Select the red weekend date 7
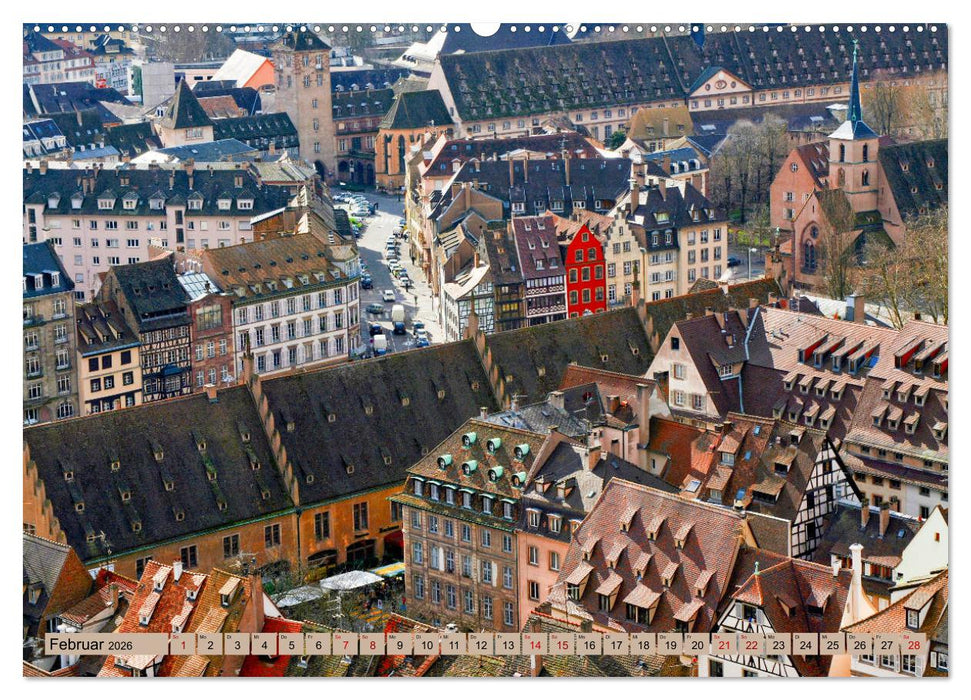The width and height of the screenshot is (971, 700). (x=347, y=647)
